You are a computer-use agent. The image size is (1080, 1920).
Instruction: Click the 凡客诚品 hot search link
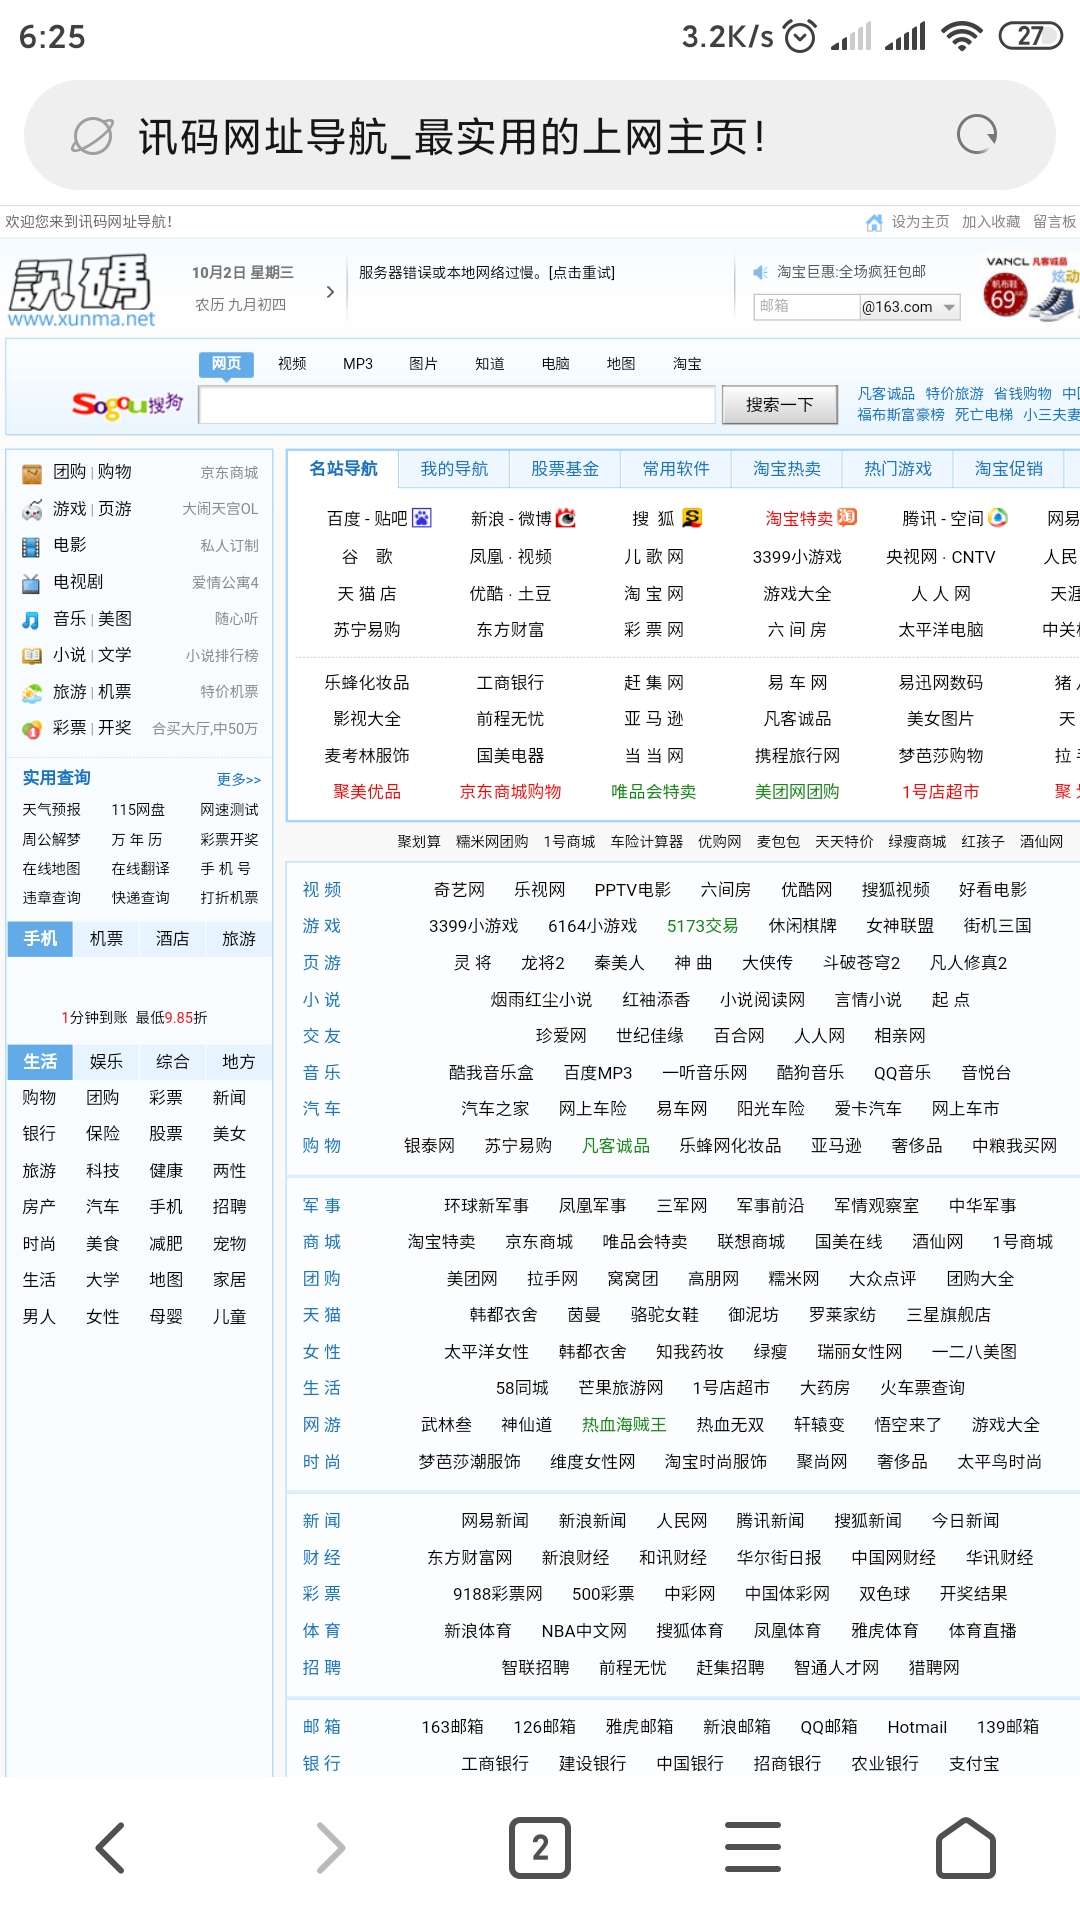[886, 394]
